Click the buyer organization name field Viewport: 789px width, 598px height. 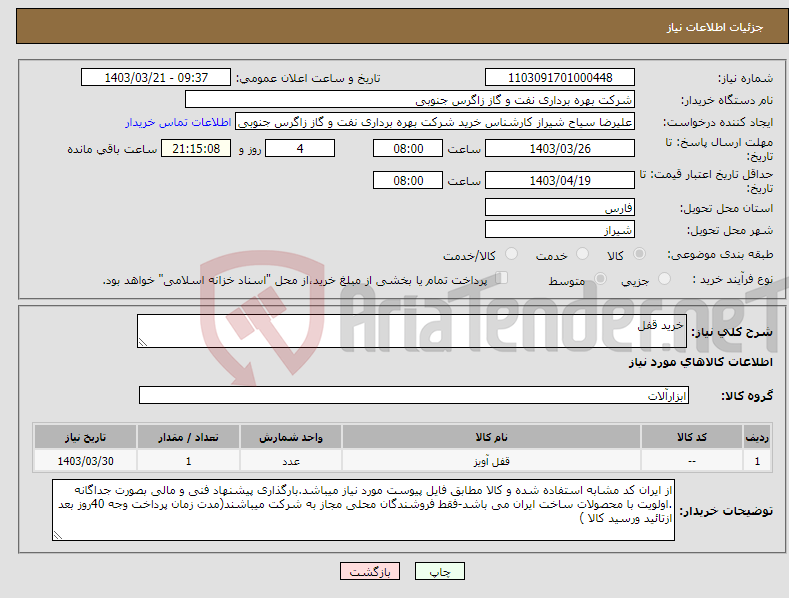410,100
